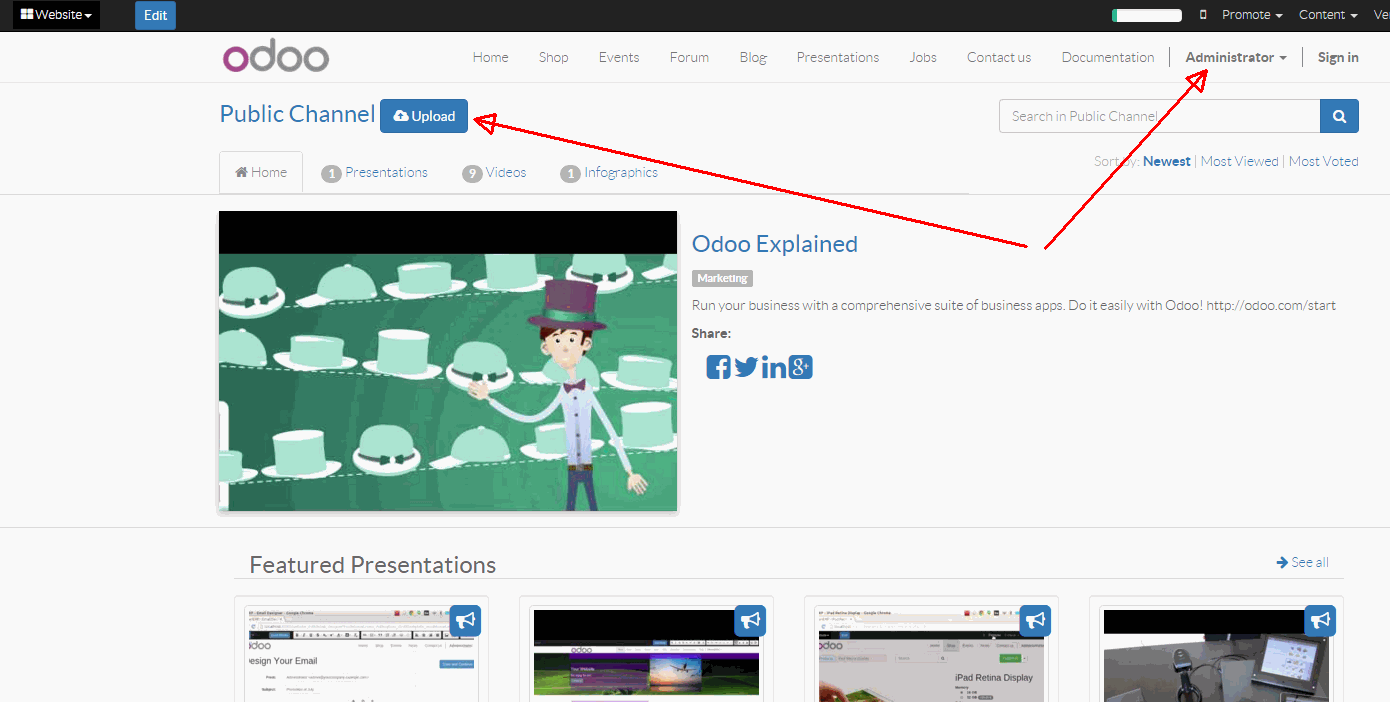Click the Marketing tag
Image resolution: width=1390 pixels, height=702 pixels.
pos(722,278)
